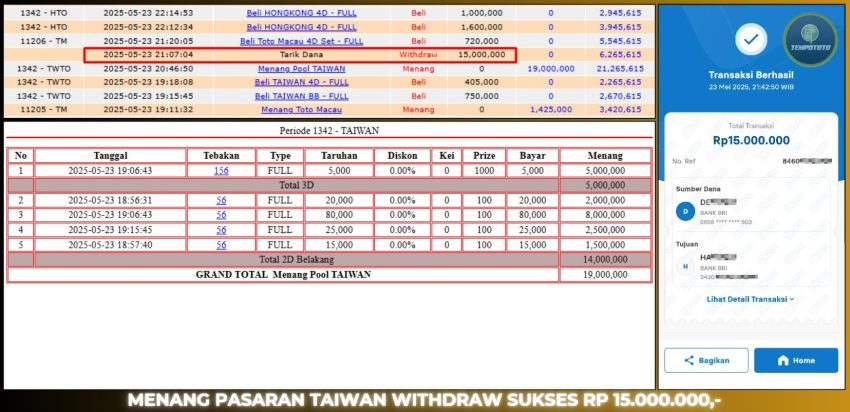
Task: Click the Menang column header
Action: 605,156
